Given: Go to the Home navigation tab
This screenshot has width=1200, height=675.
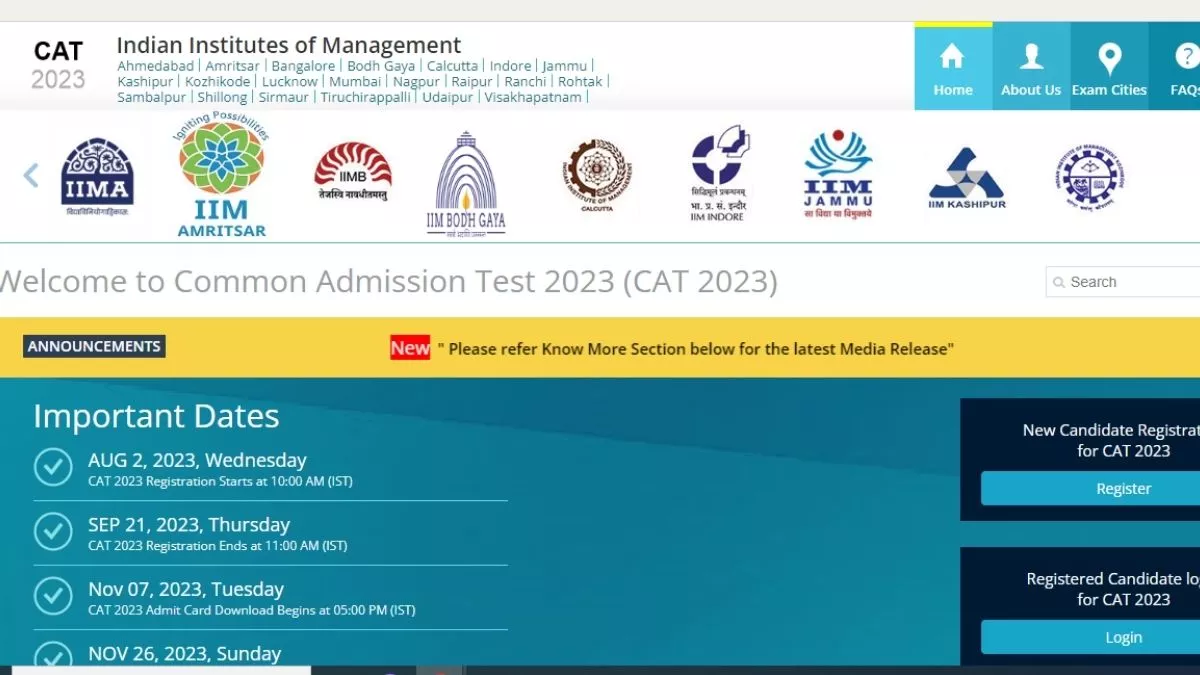Looking at the screenshot, I should (953, 66).
